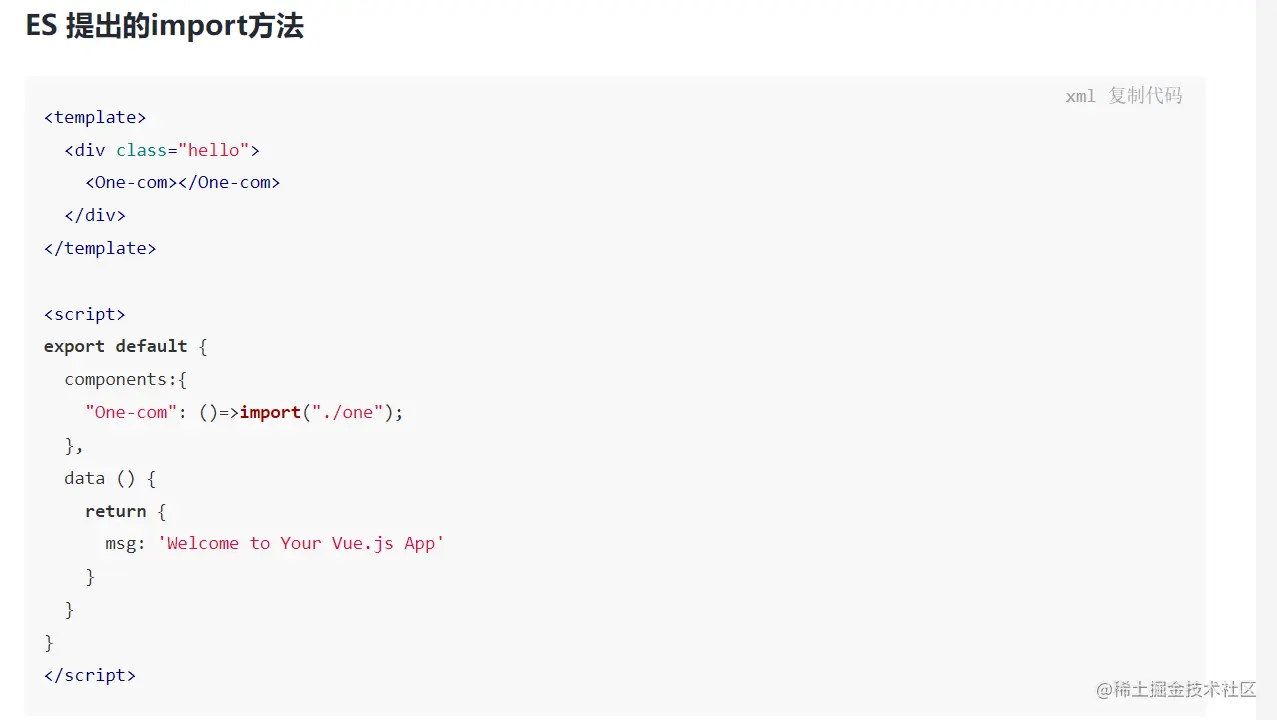This screenshot has height=720, width=1277.
Task: Click the closing </template> tag
Action: click(100, 248)
